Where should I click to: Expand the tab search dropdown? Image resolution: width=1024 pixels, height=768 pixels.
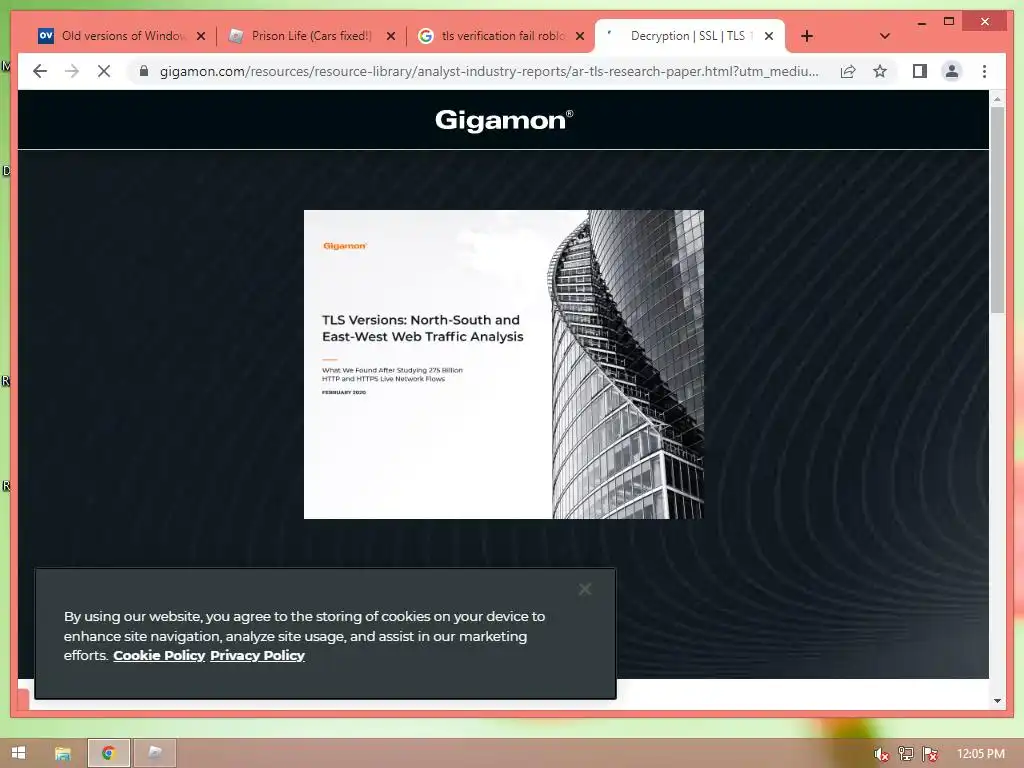[884, 36]
